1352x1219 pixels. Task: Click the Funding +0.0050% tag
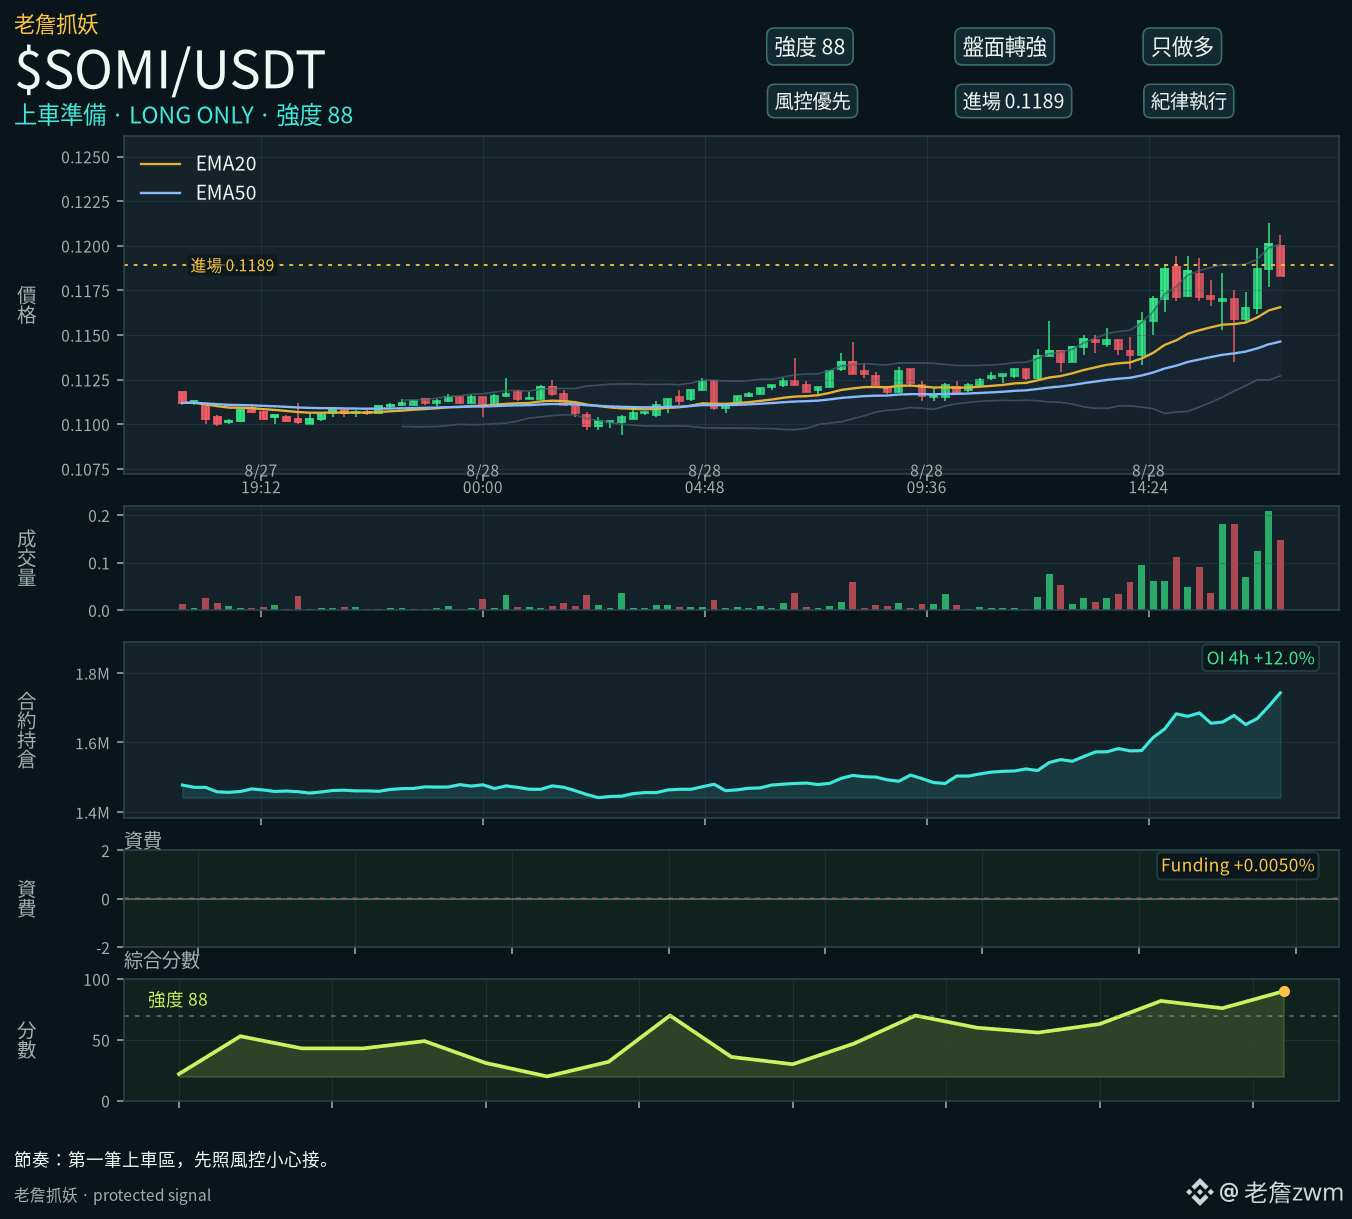[x=1237, y=866]
